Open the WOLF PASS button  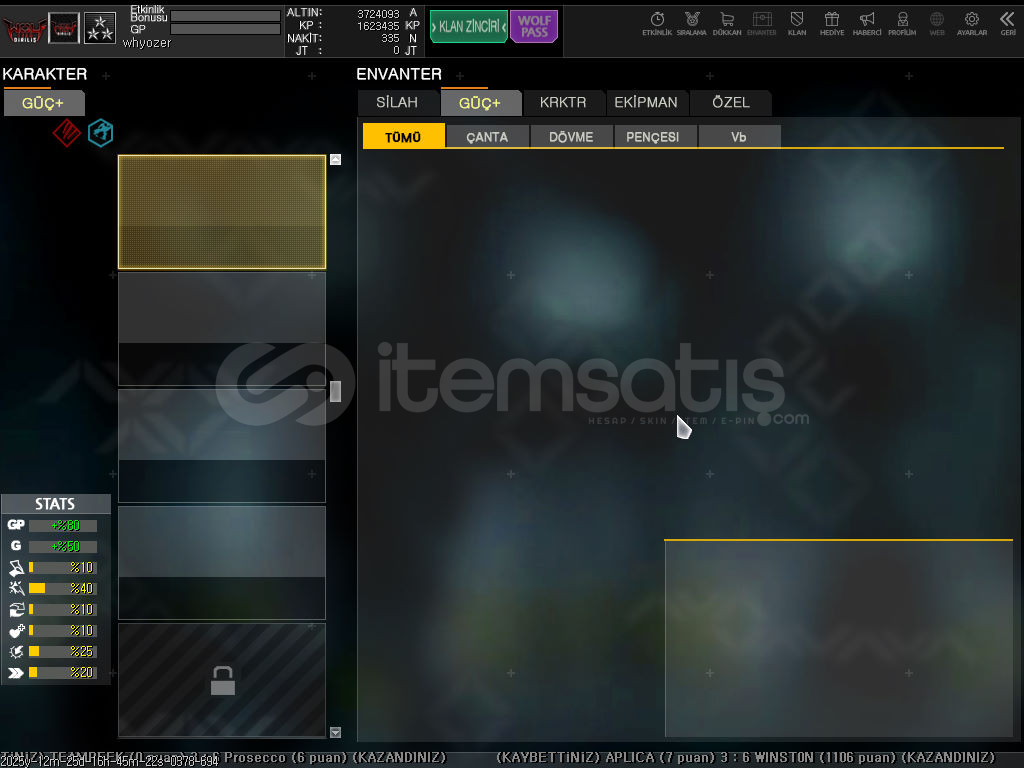pos(534,27)
